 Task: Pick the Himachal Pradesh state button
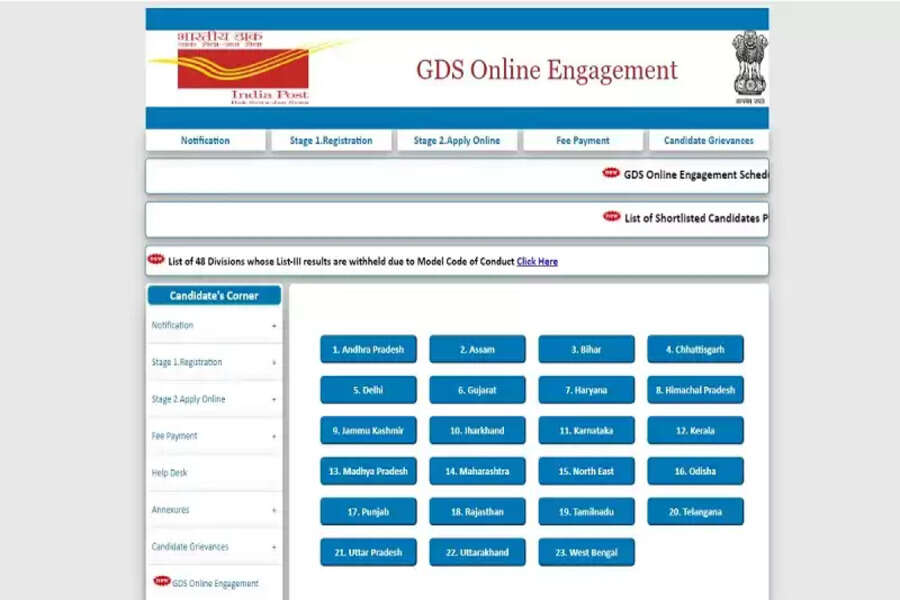[695, 390]
